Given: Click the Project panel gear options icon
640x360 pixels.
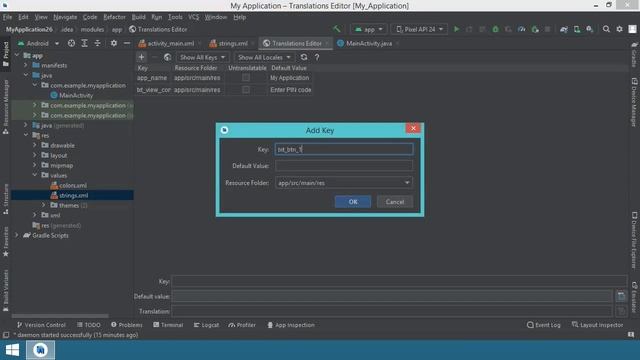Looking at the screenshot, I should click(x=113, y=43).
